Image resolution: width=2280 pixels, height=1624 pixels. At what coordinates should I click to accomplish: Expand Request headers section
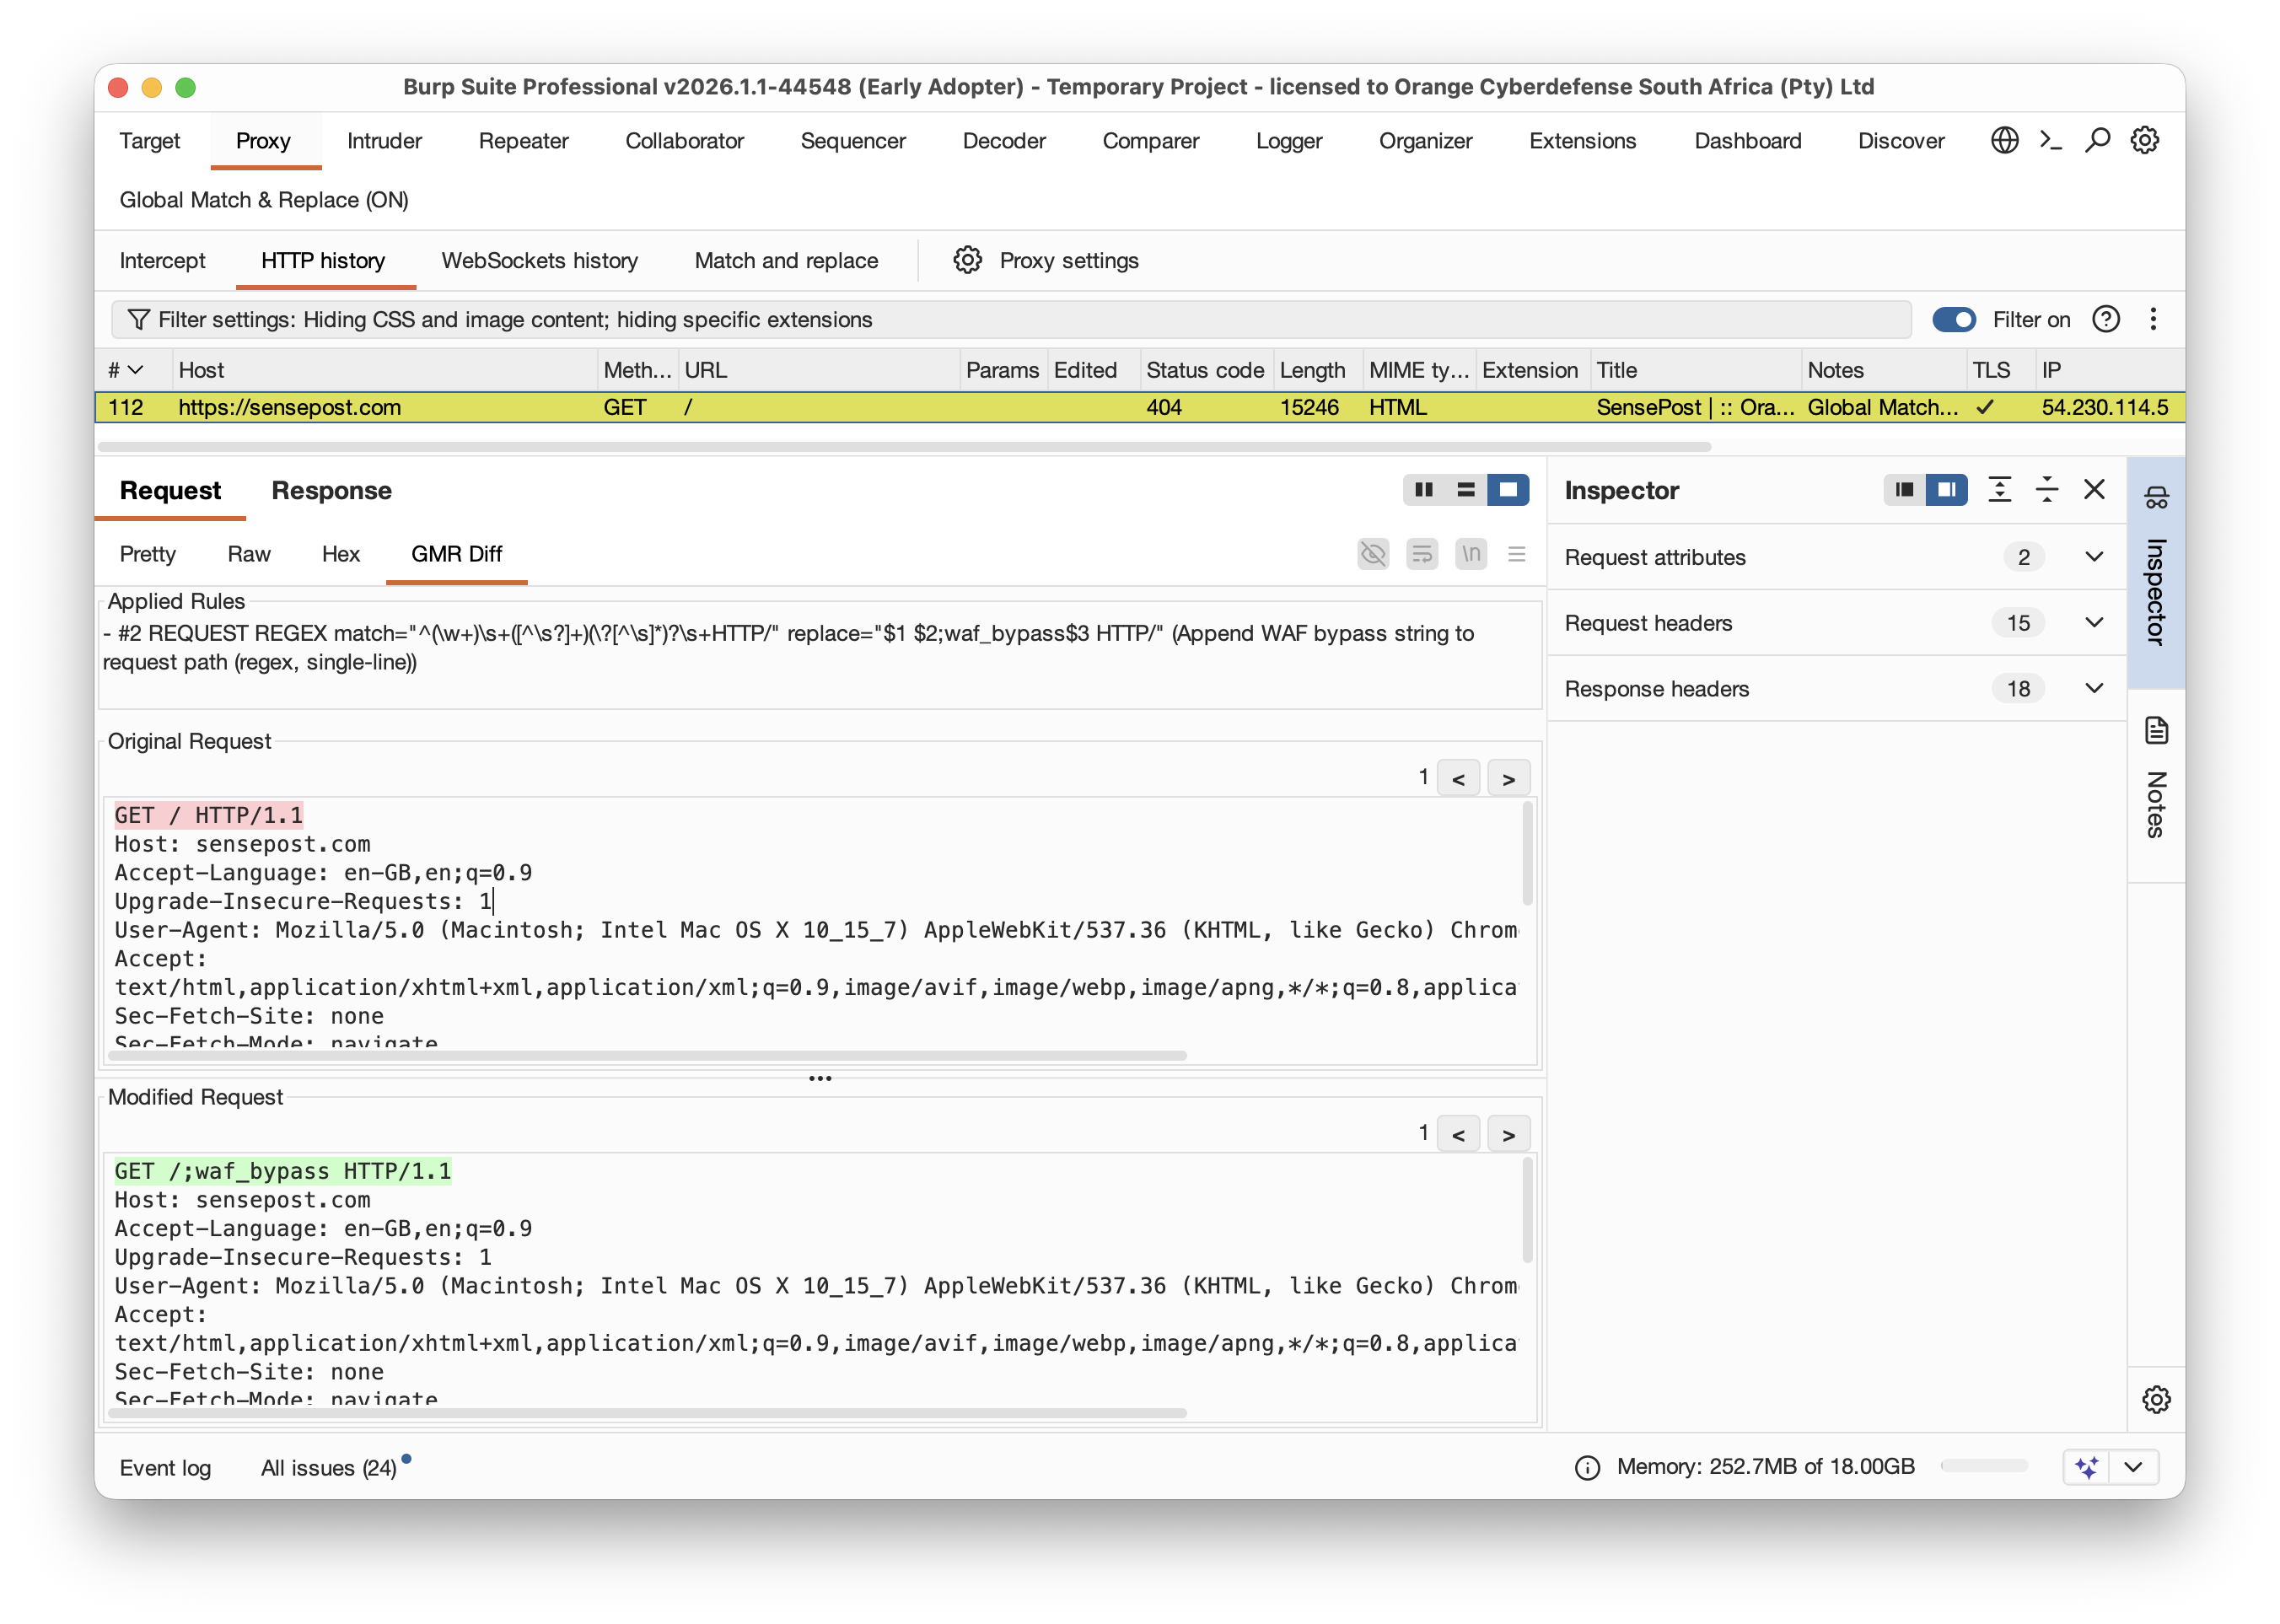(x=2094, y=623)
